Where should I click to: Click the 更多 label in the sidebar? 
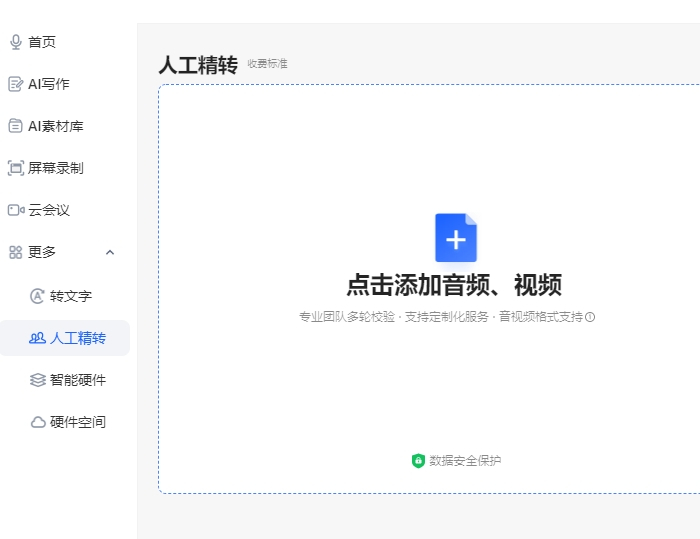pyautogui.click(x=42, y=252)
